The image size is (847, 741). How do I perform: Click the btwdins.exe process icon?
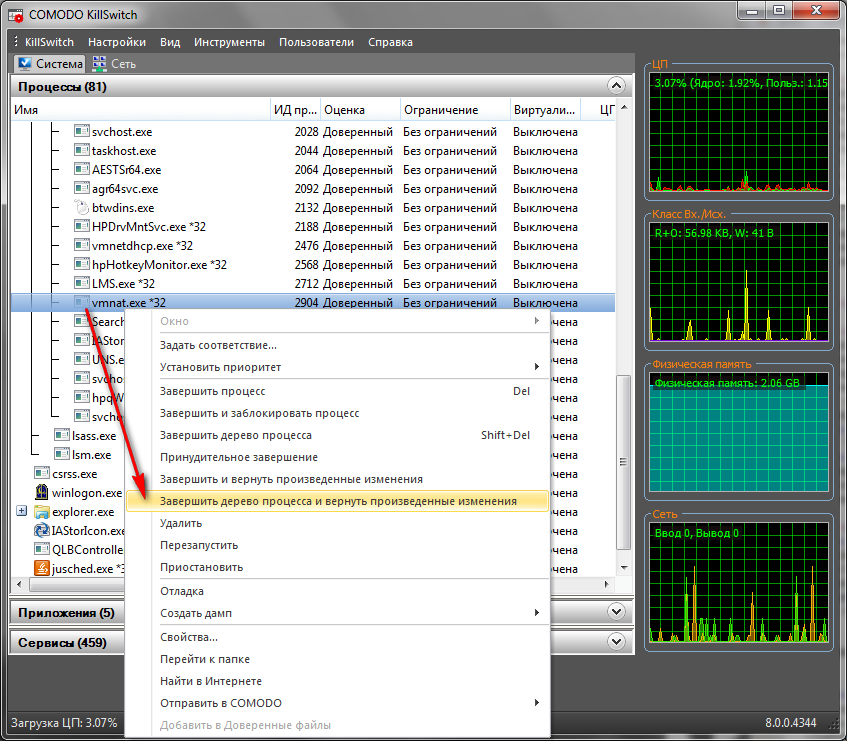(x=82, y=207)
